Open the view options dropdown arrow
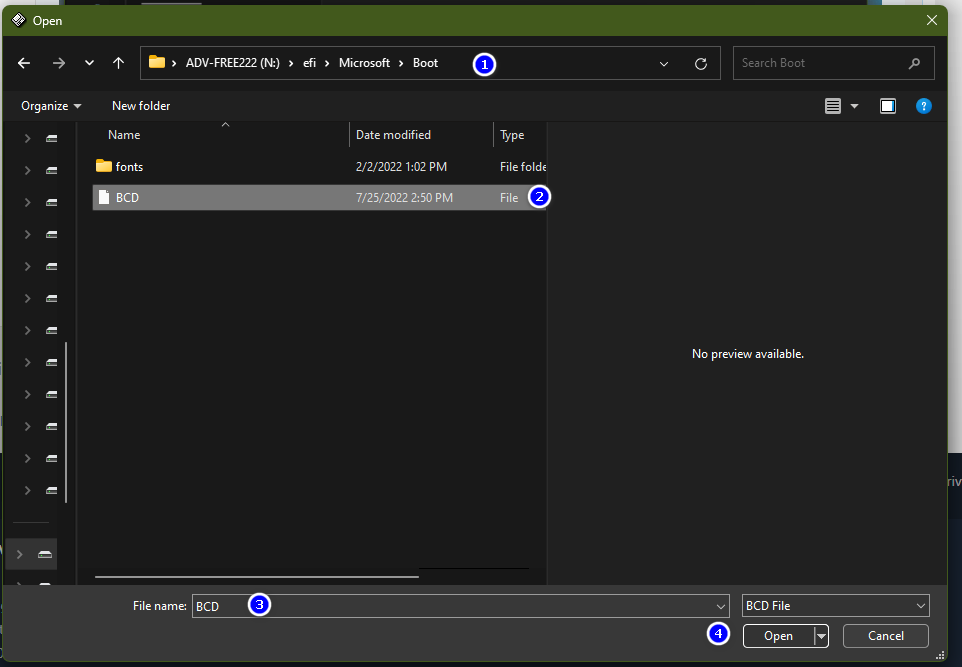The width and height of the screenshot is (962, 667). (x=854, y=106)
